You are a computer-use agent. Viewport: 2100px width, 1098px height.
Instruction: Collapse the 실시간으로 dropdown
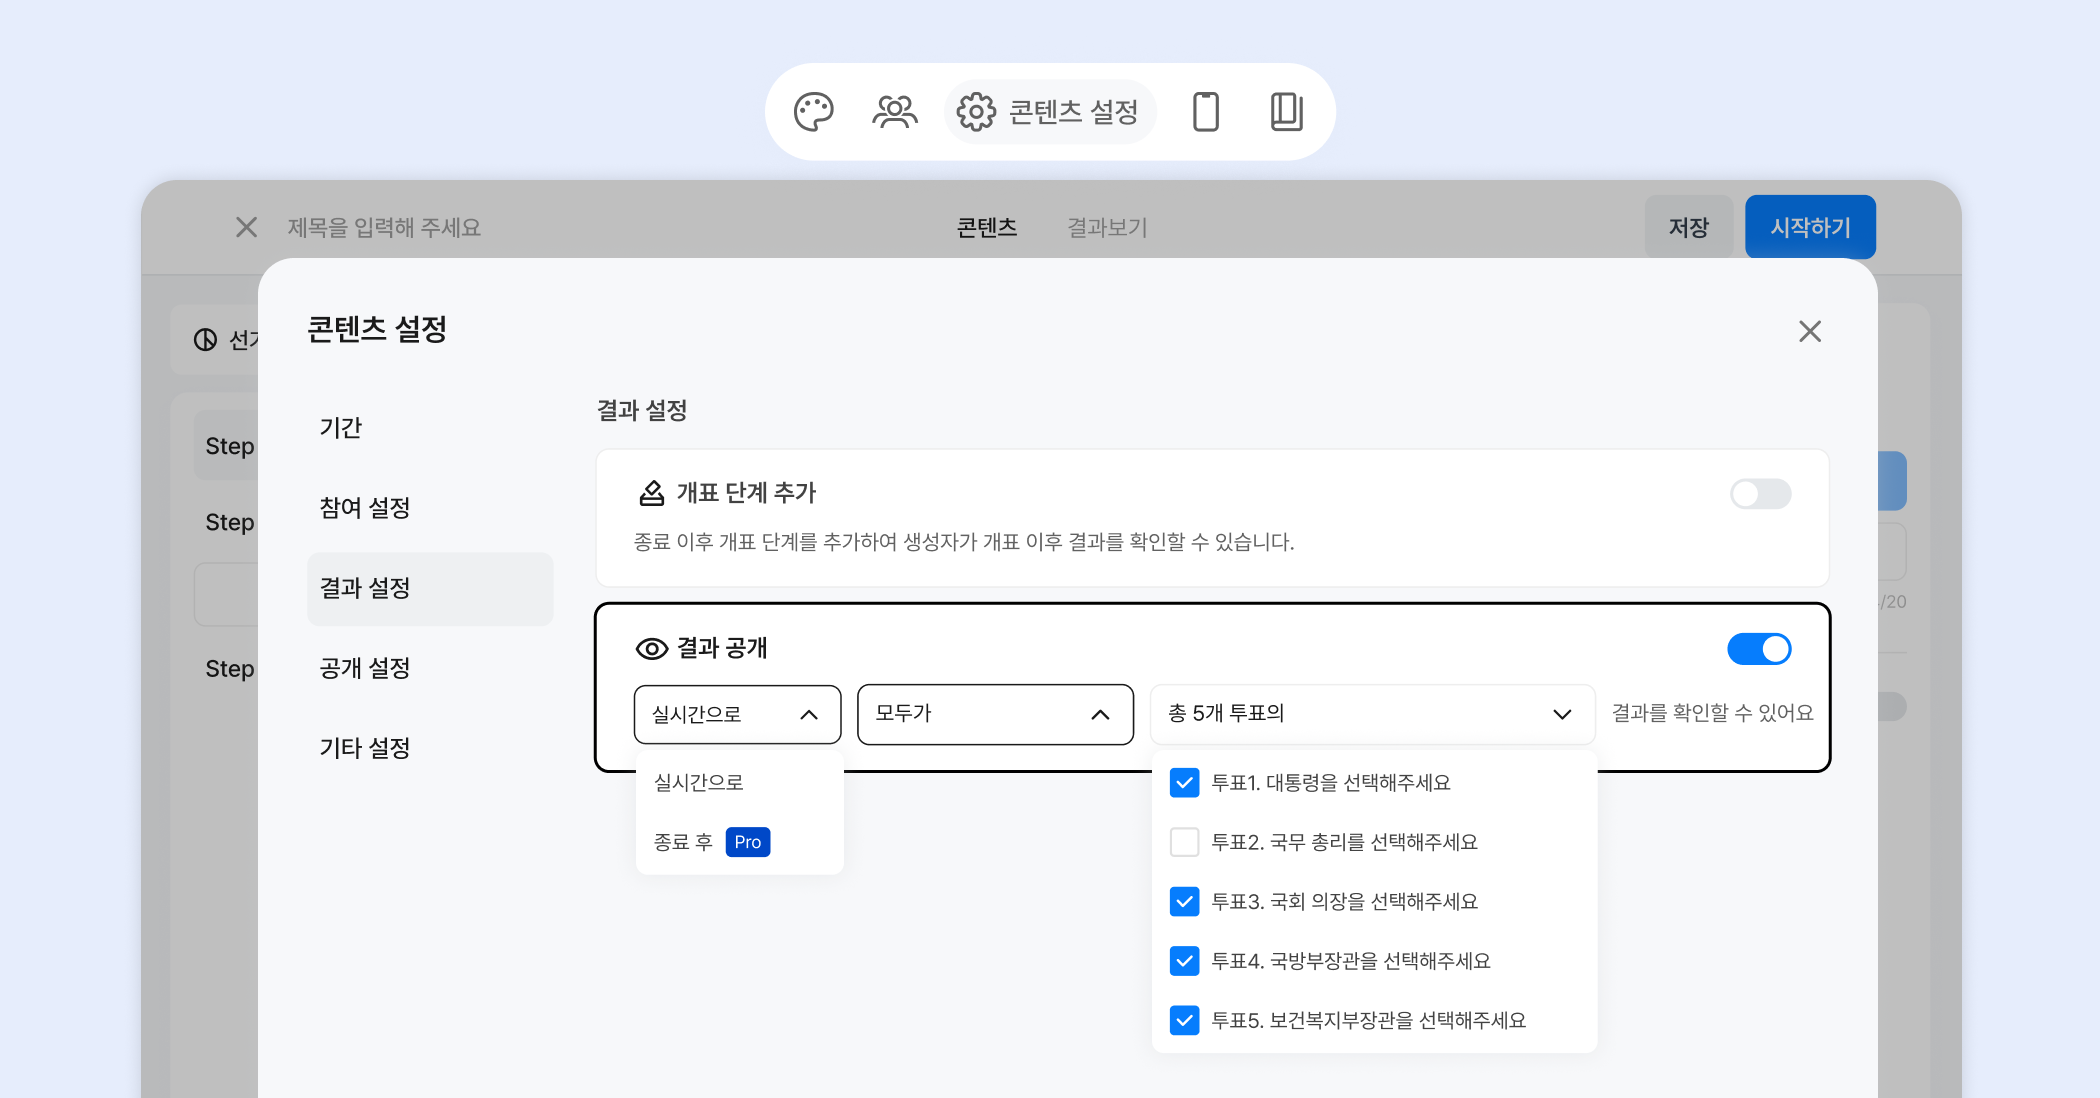(x=737, y=714)
